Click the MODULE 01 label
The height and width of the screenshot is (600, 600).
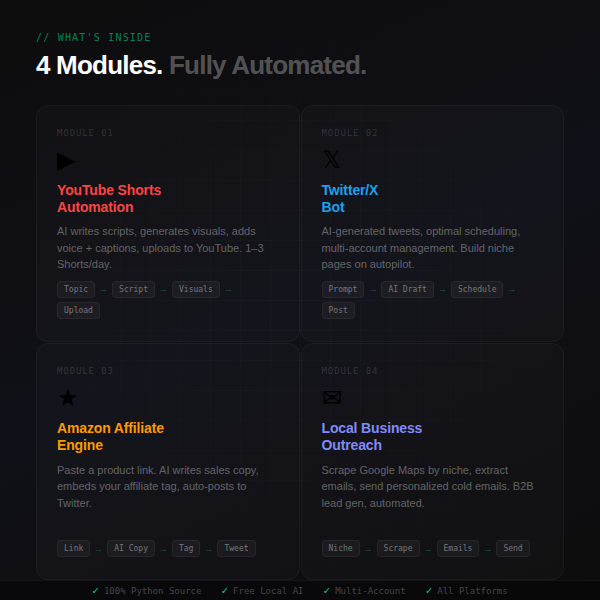pos(85,133)
